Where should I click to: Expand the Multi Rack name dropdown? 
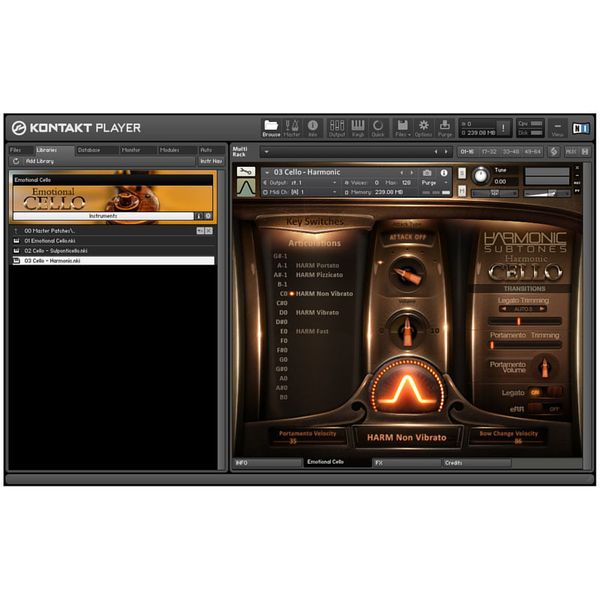(266, 152)
